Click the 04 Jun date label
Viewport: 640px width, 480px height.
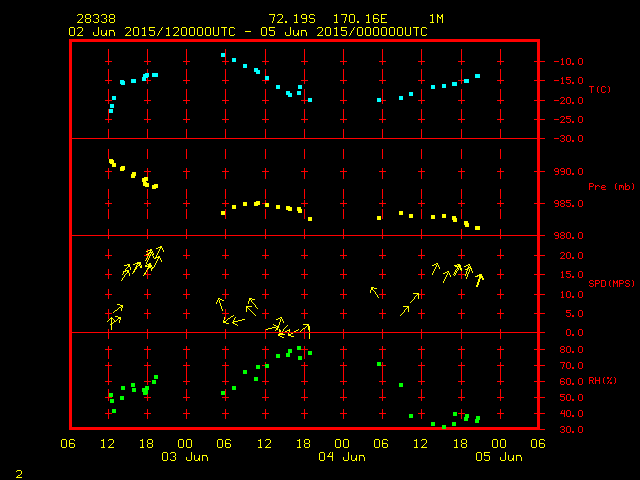pos(341,457)
